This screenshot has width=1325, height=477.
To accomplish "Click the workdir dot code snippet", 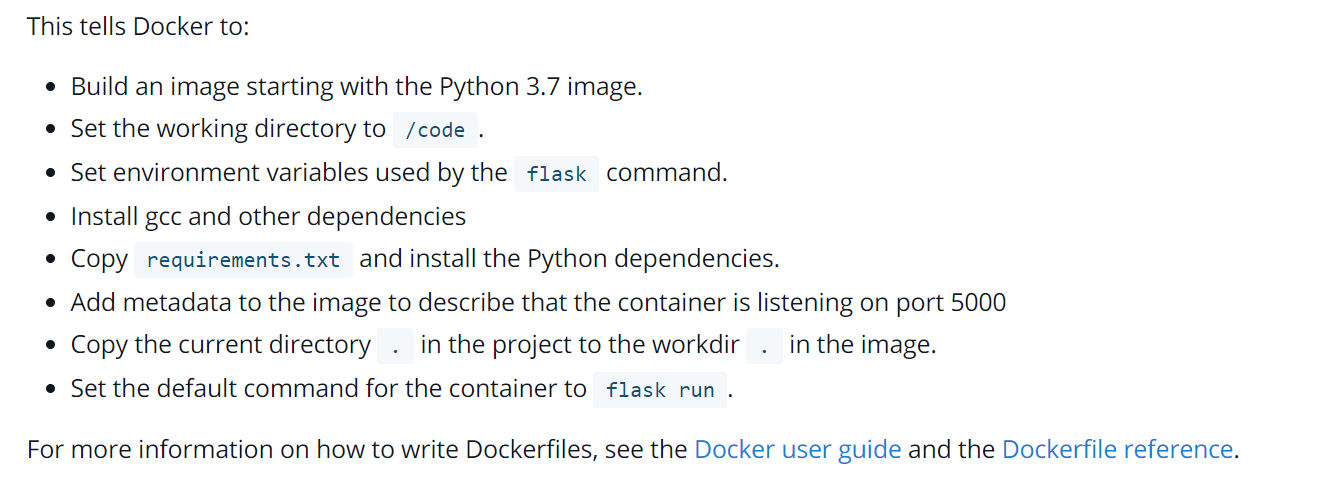I will click(764, 346).
